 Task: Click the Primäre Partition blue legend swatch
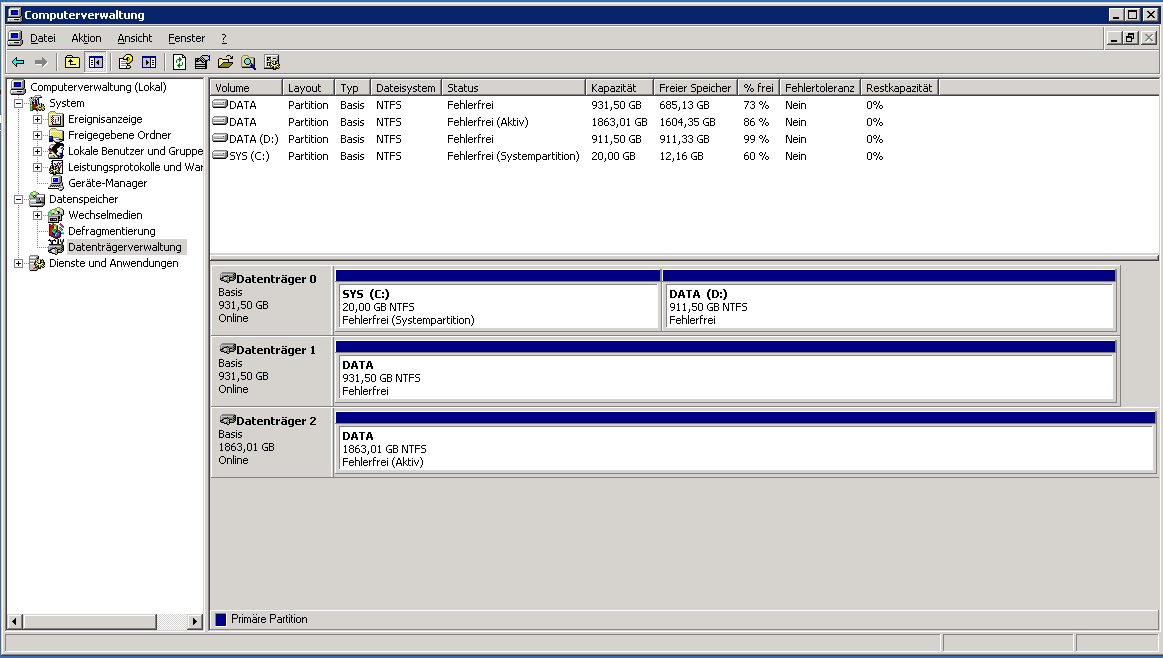pos(220,619)
